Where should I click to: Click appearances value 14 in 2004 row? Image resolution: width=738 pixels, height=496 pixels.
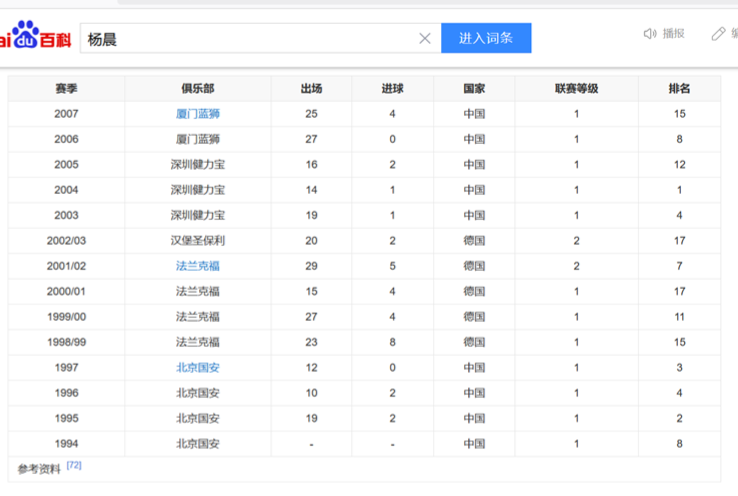[312, 190]
